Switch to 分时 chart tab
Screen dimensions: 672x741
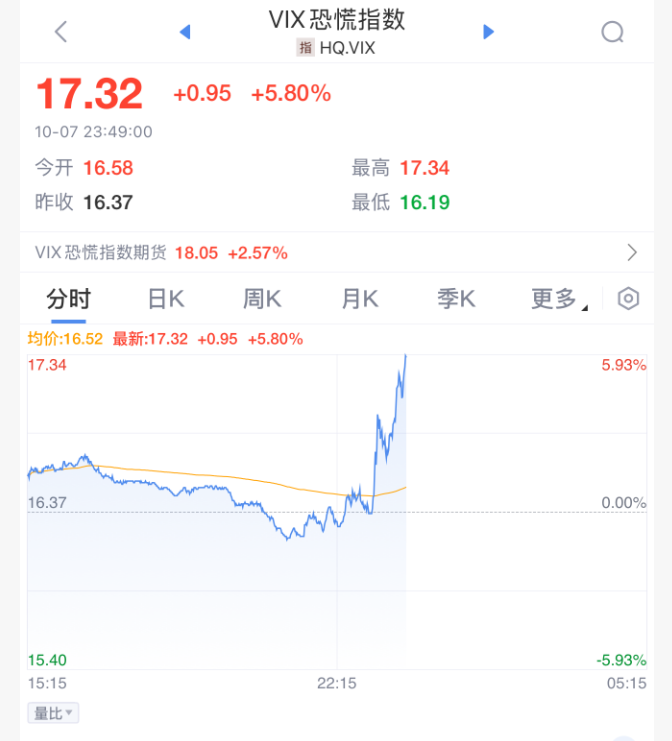69,299
